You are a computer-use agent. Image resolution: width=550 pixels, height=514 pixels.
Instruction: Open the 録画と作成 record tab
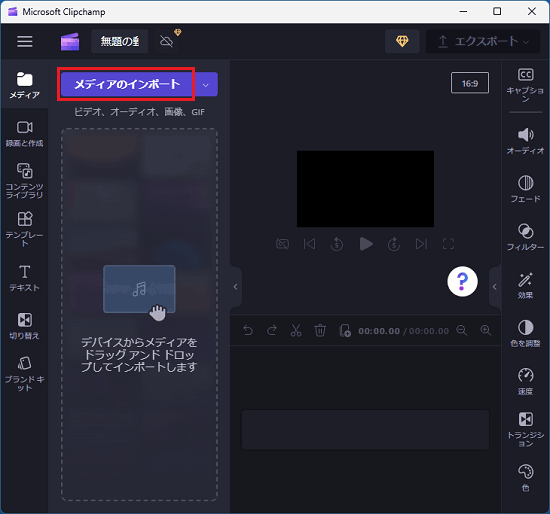pos(24,134)
